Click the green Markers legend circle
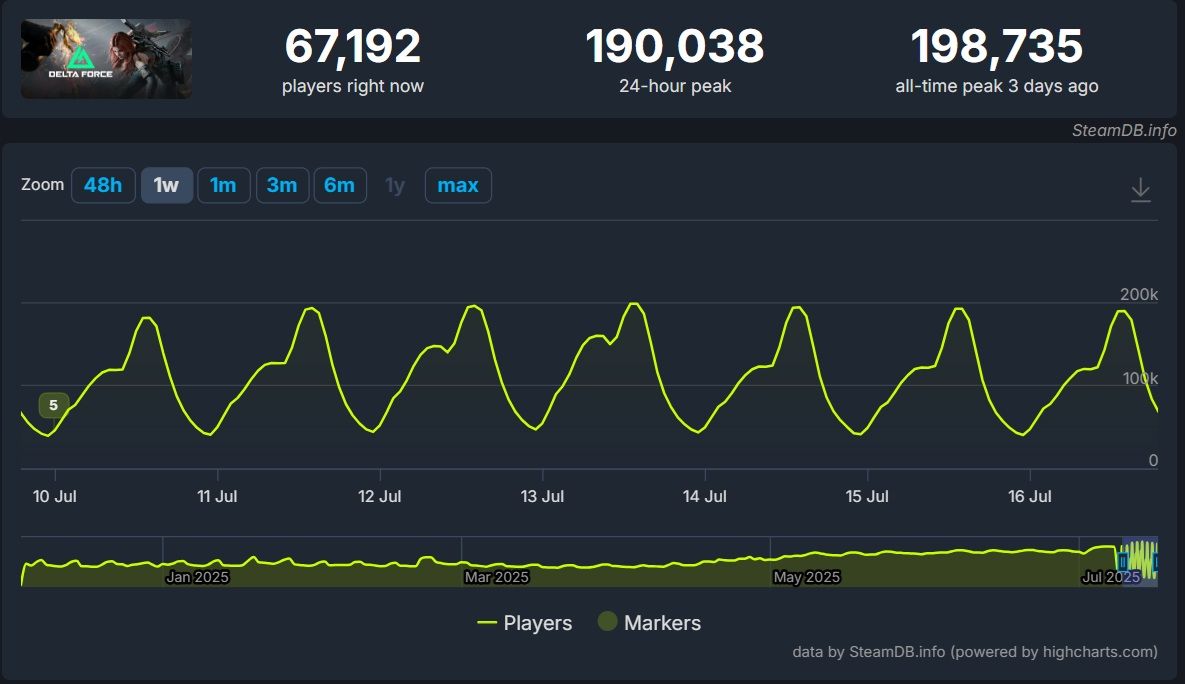 click(x=607, y=622)
